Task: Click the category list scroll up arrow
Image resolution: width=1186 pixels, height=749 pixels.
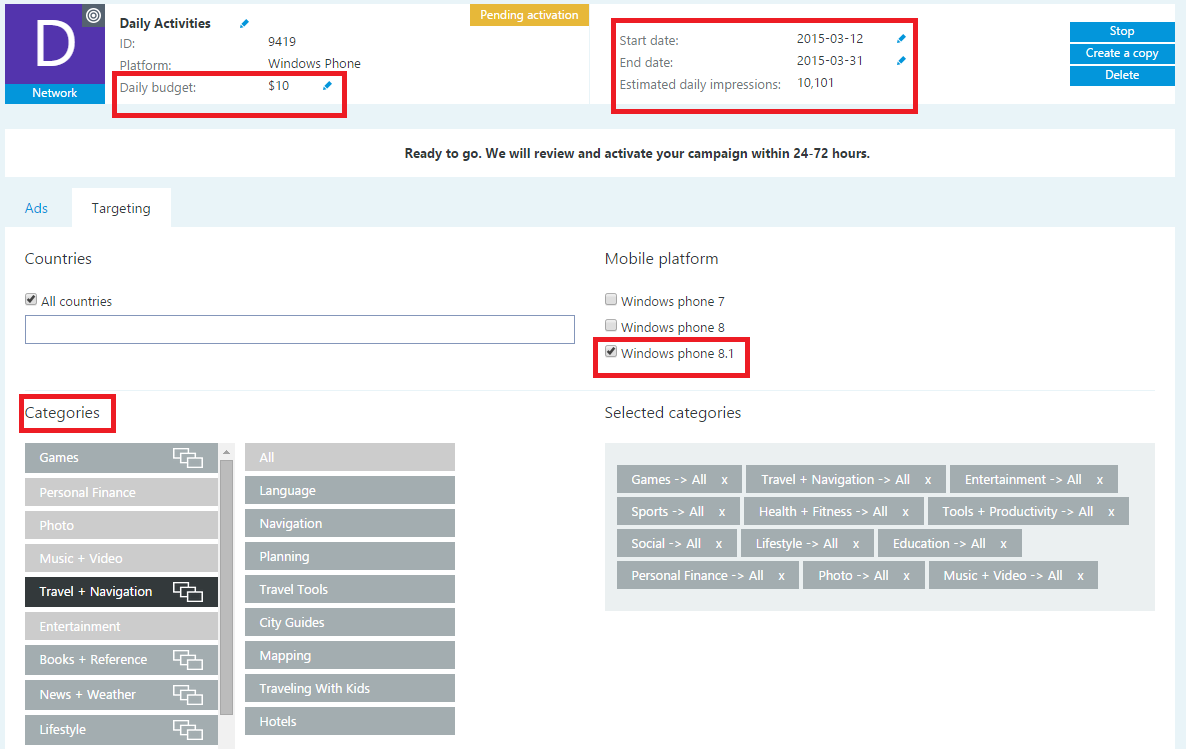Action: [x=226, y=452]
